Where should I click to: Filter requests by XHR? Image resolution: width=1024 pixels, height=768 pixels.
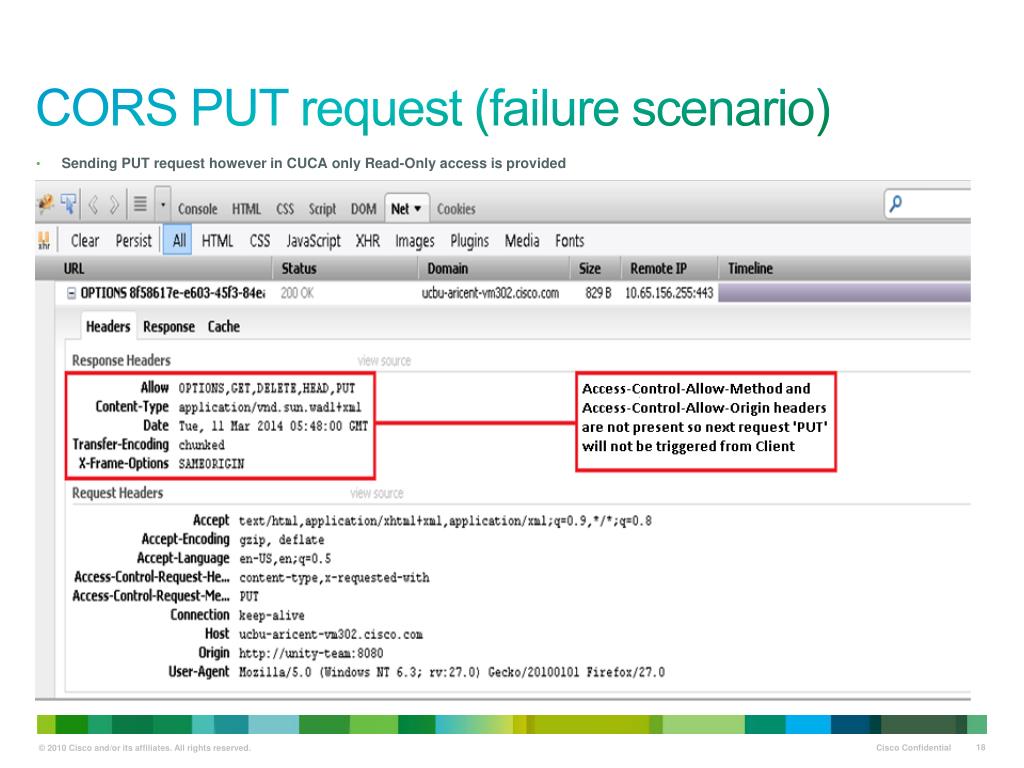(x=368, y=241)
